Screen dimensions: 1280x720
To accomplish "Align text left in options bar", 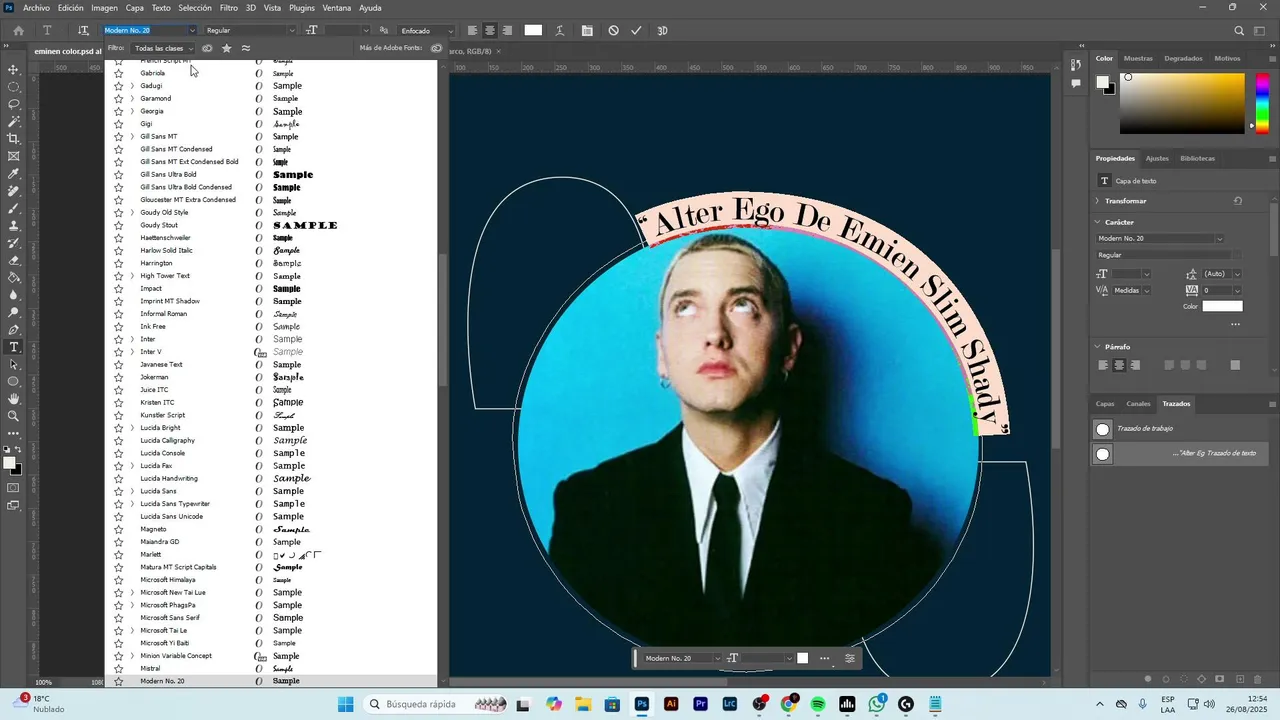I will (472, 30).
